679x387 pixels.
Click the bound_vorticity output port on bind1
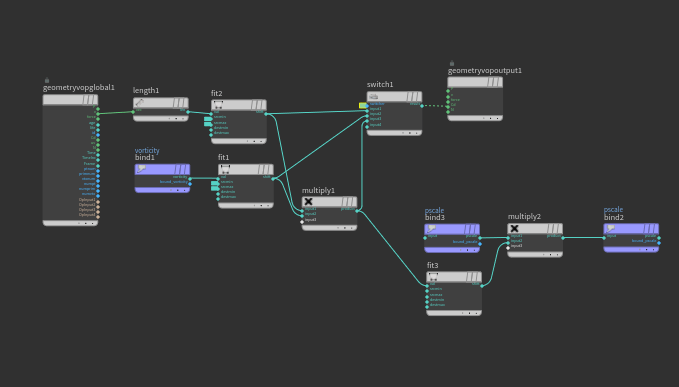click(x=190, y=184)
